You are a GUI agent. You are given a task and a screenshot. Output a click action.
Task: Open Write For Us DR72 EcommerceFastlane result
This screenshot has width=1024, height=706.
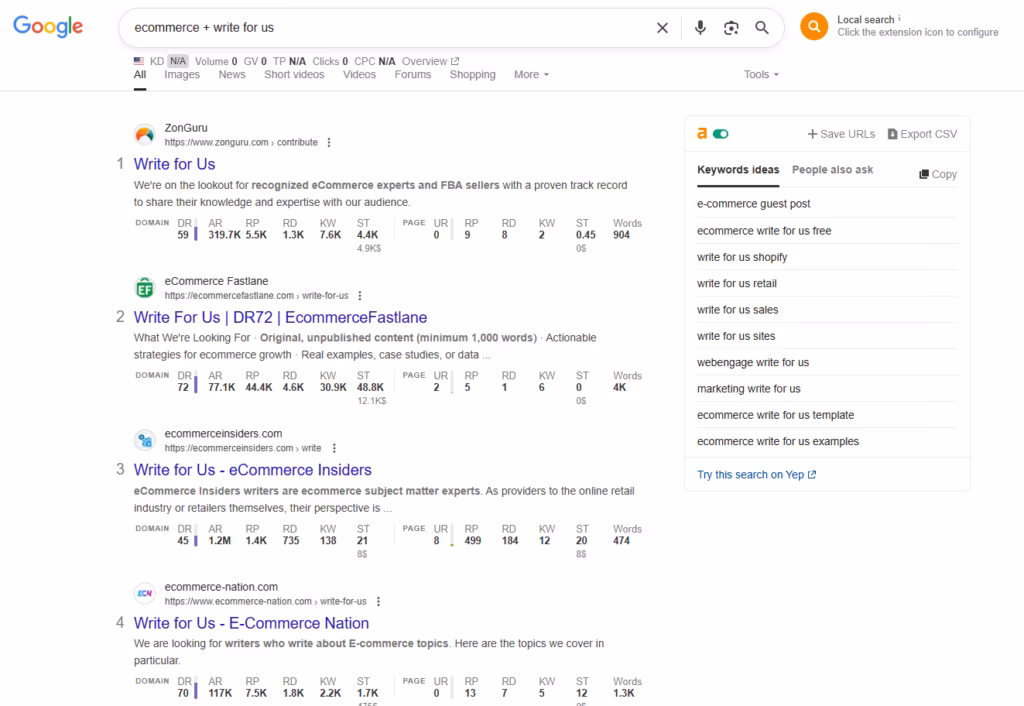tap(280, 317)
